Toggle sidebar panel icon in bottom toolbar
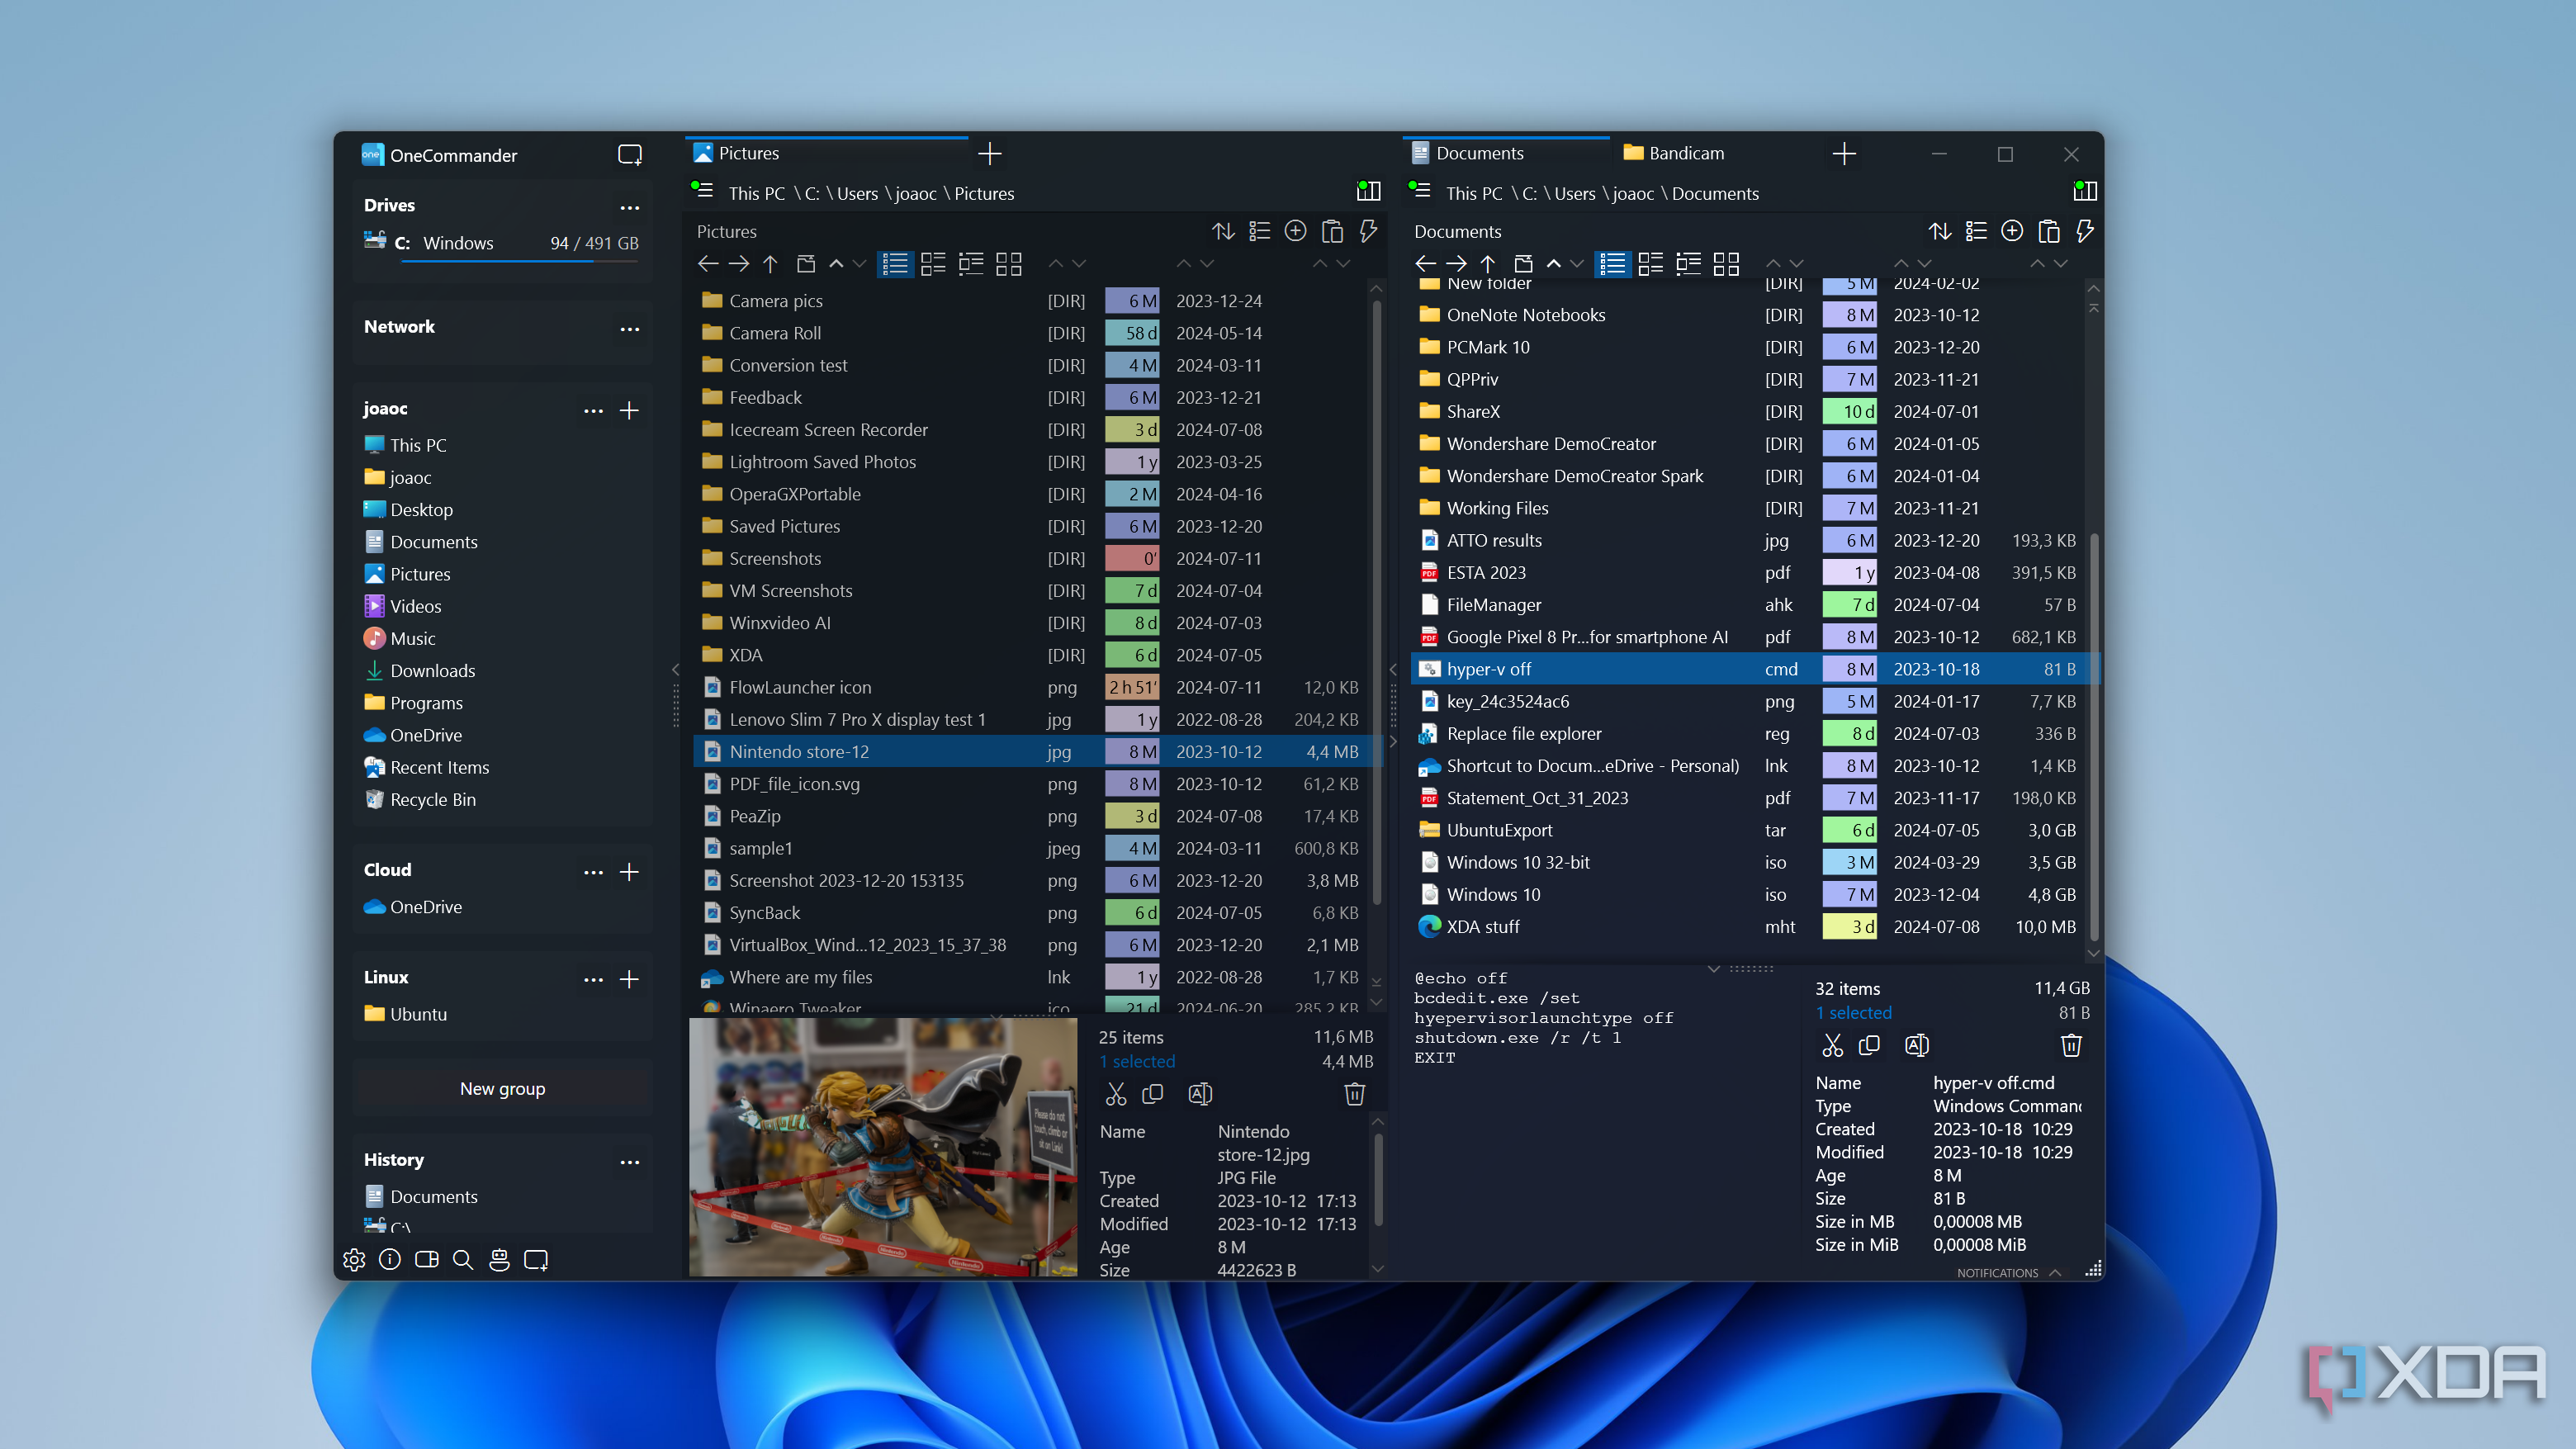2576x1449 pixels. coord(427,1259)
